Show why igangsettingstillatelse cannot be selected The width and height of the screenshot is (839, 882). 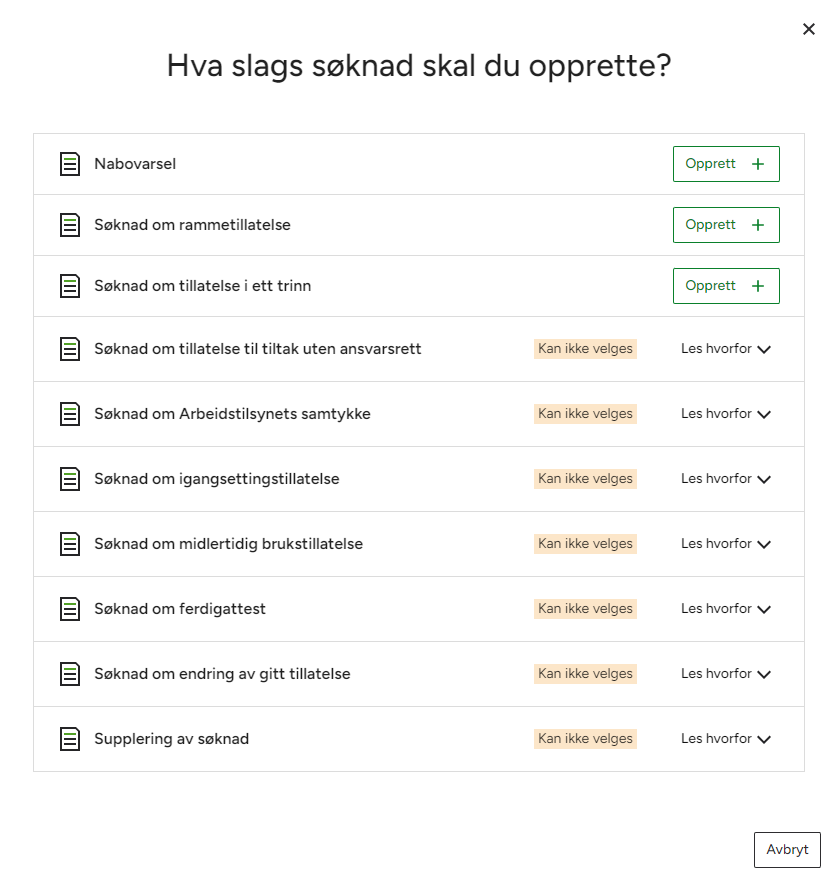[726, 479]
